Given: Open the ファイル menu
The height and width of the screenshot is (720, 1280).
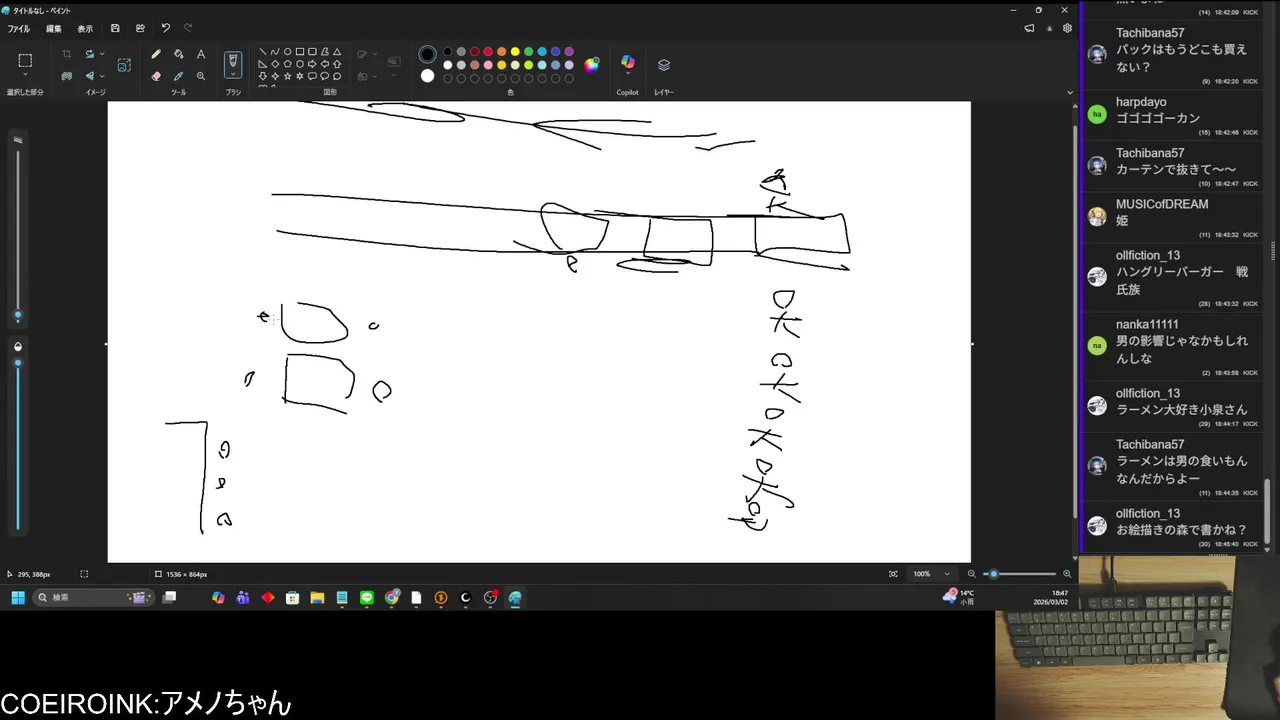Looking at the screenshot, I should [x=19, y=29].
